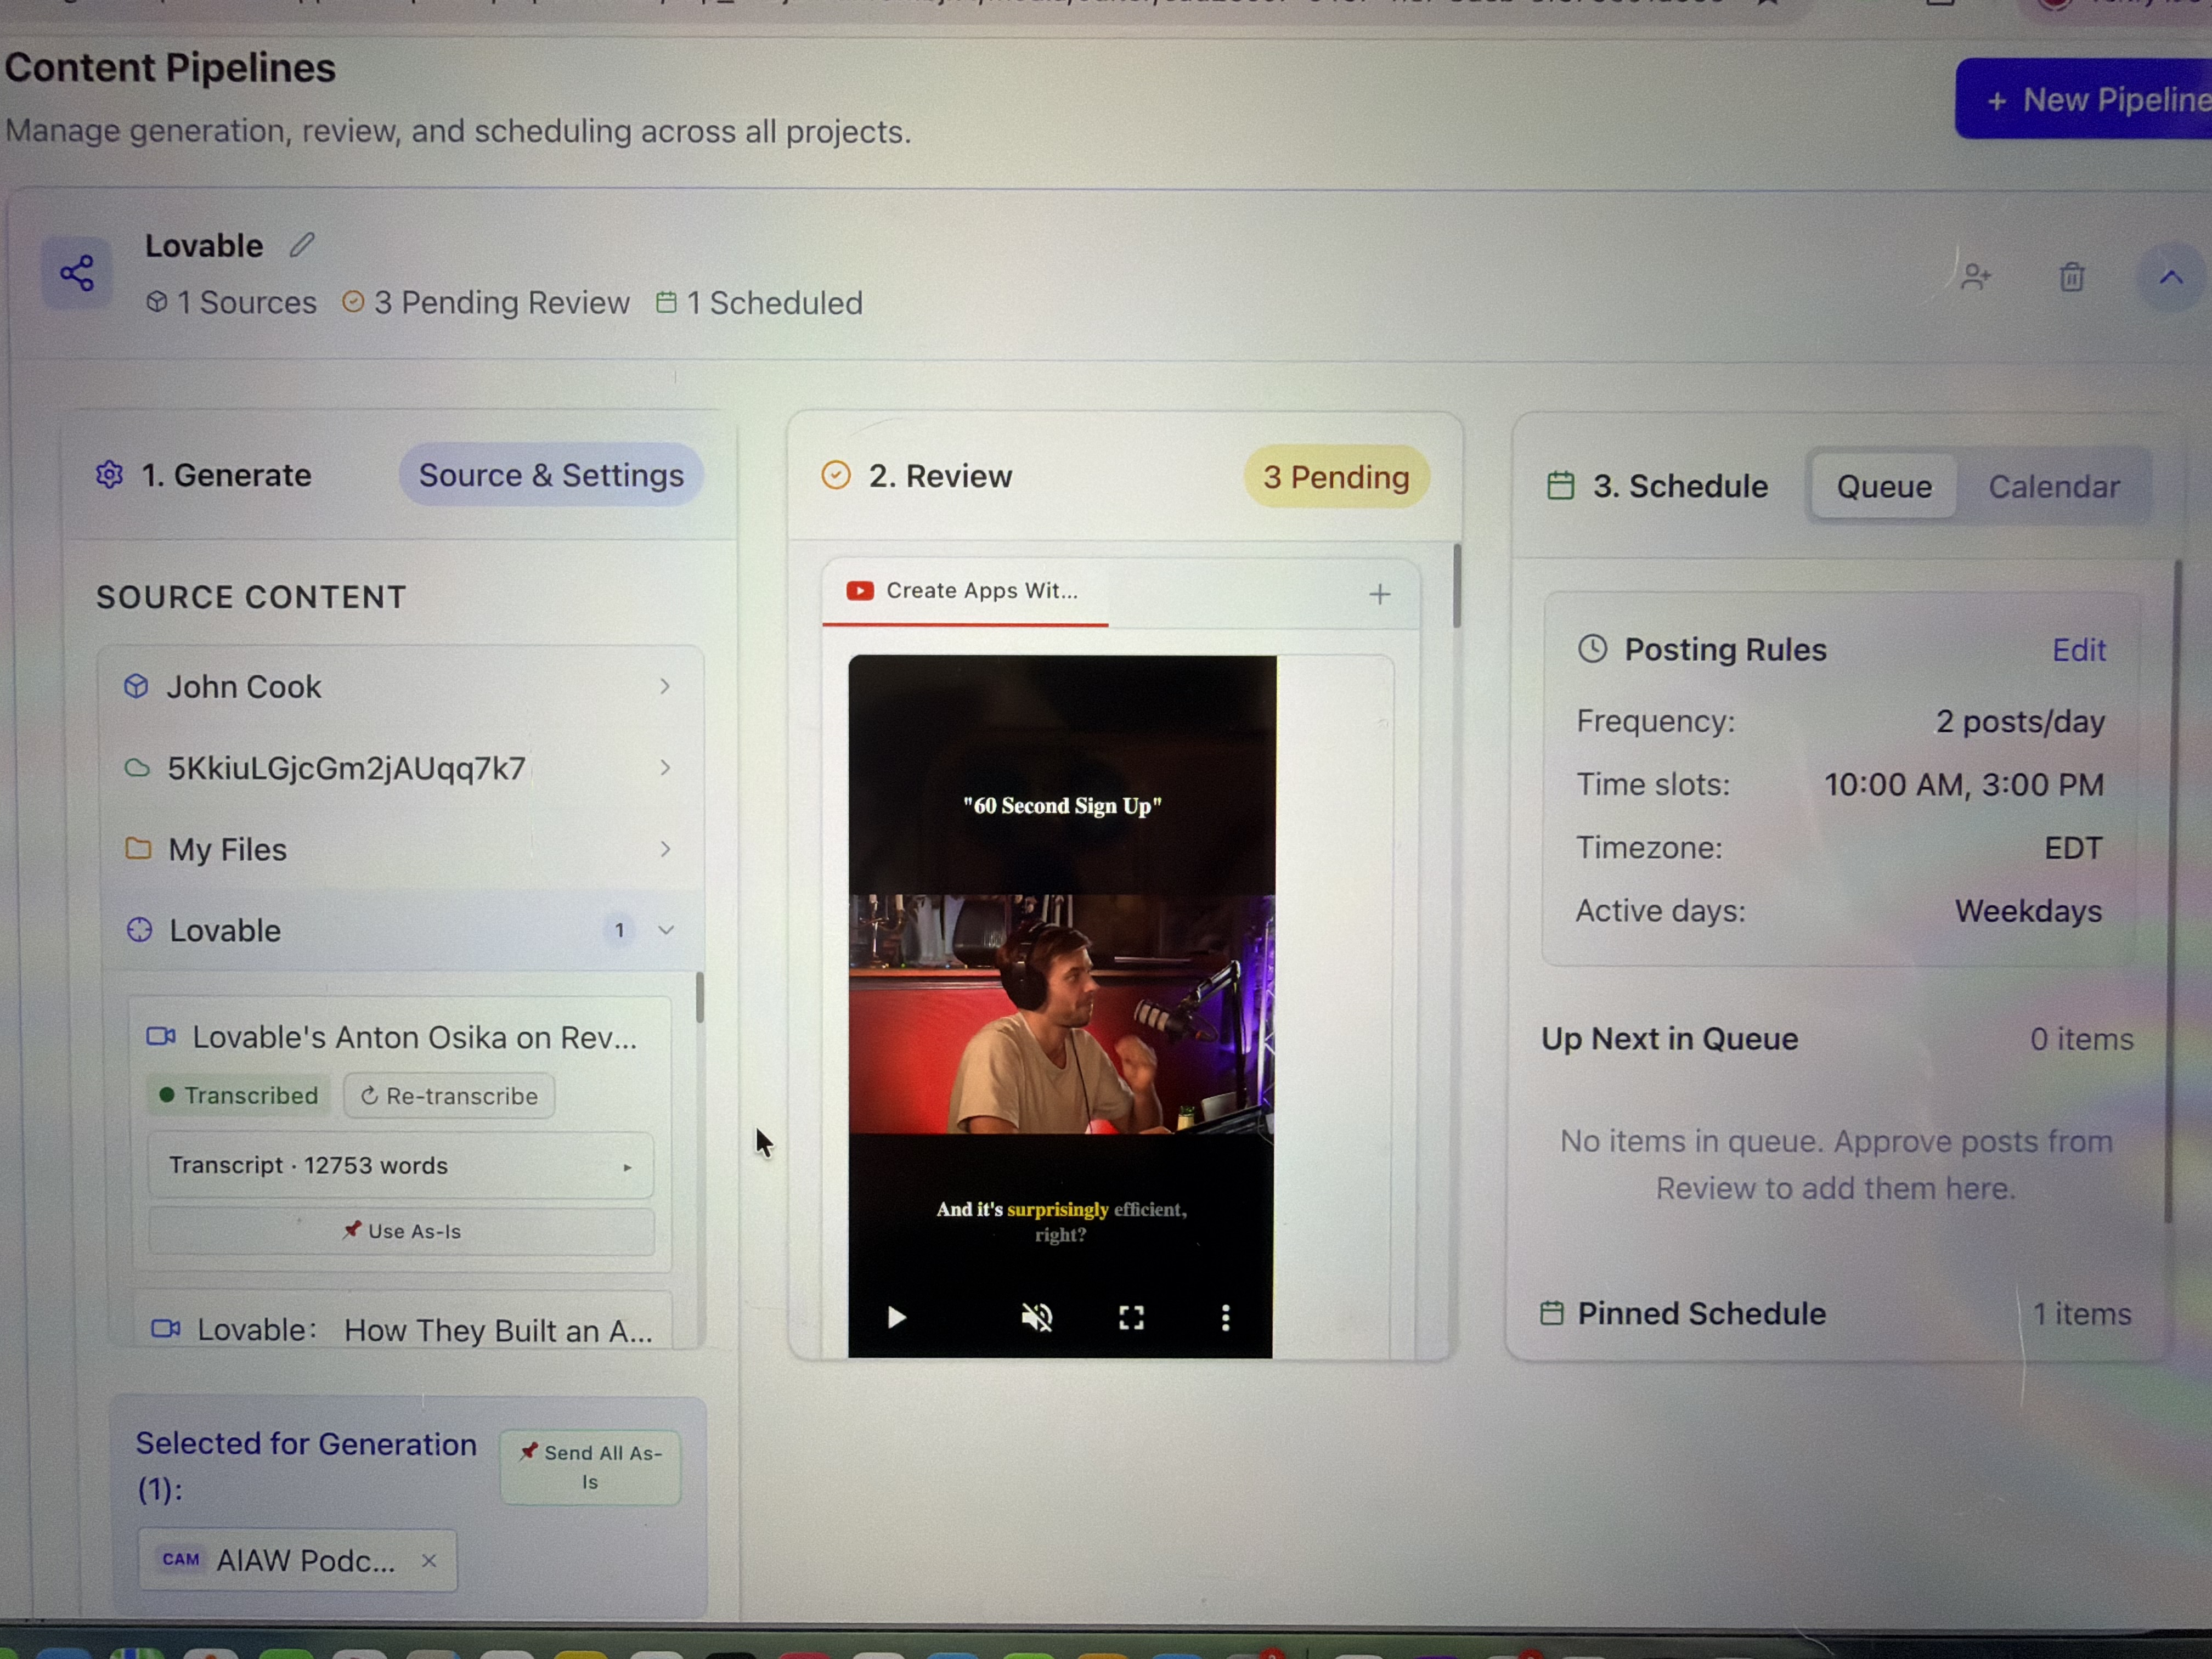This screenshot has height=1659, width=2212.
Task: Click the 2 posts/day frequency value
Action: click(2020, 721)
